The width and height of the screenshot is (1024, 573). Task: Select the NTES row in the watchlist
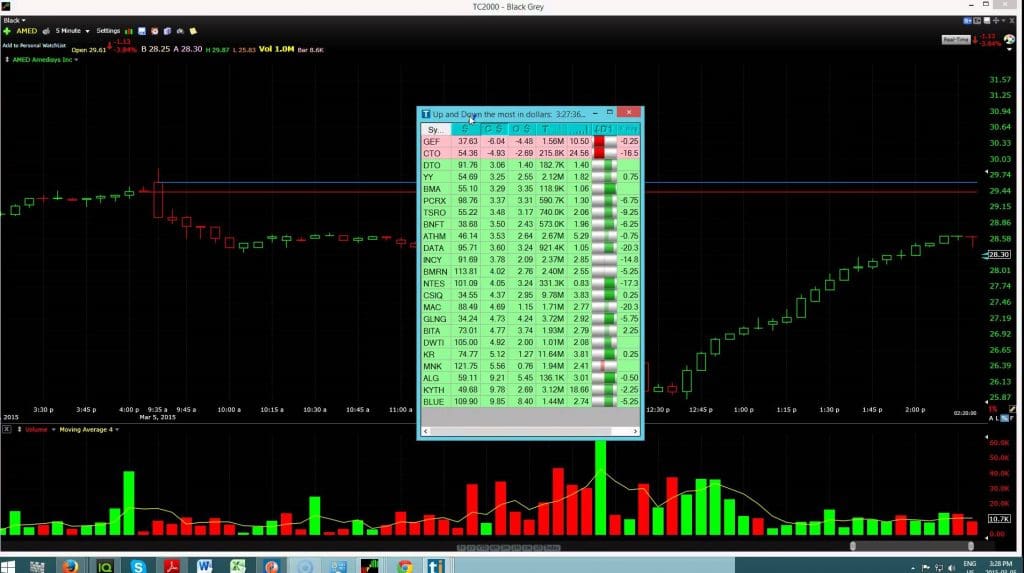[x=530, y=283]
